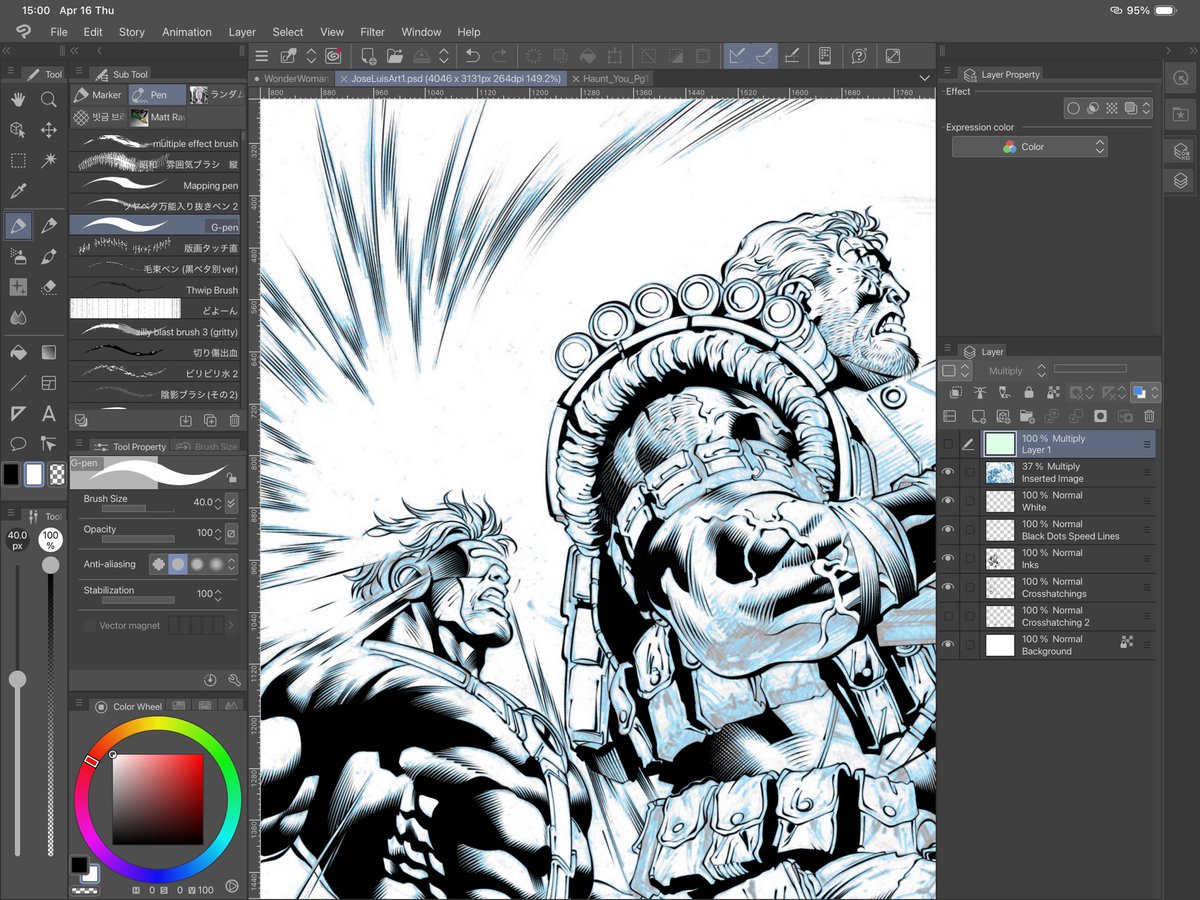
Task: Create new canvas from command bar
Action: (x=369, y=56)
